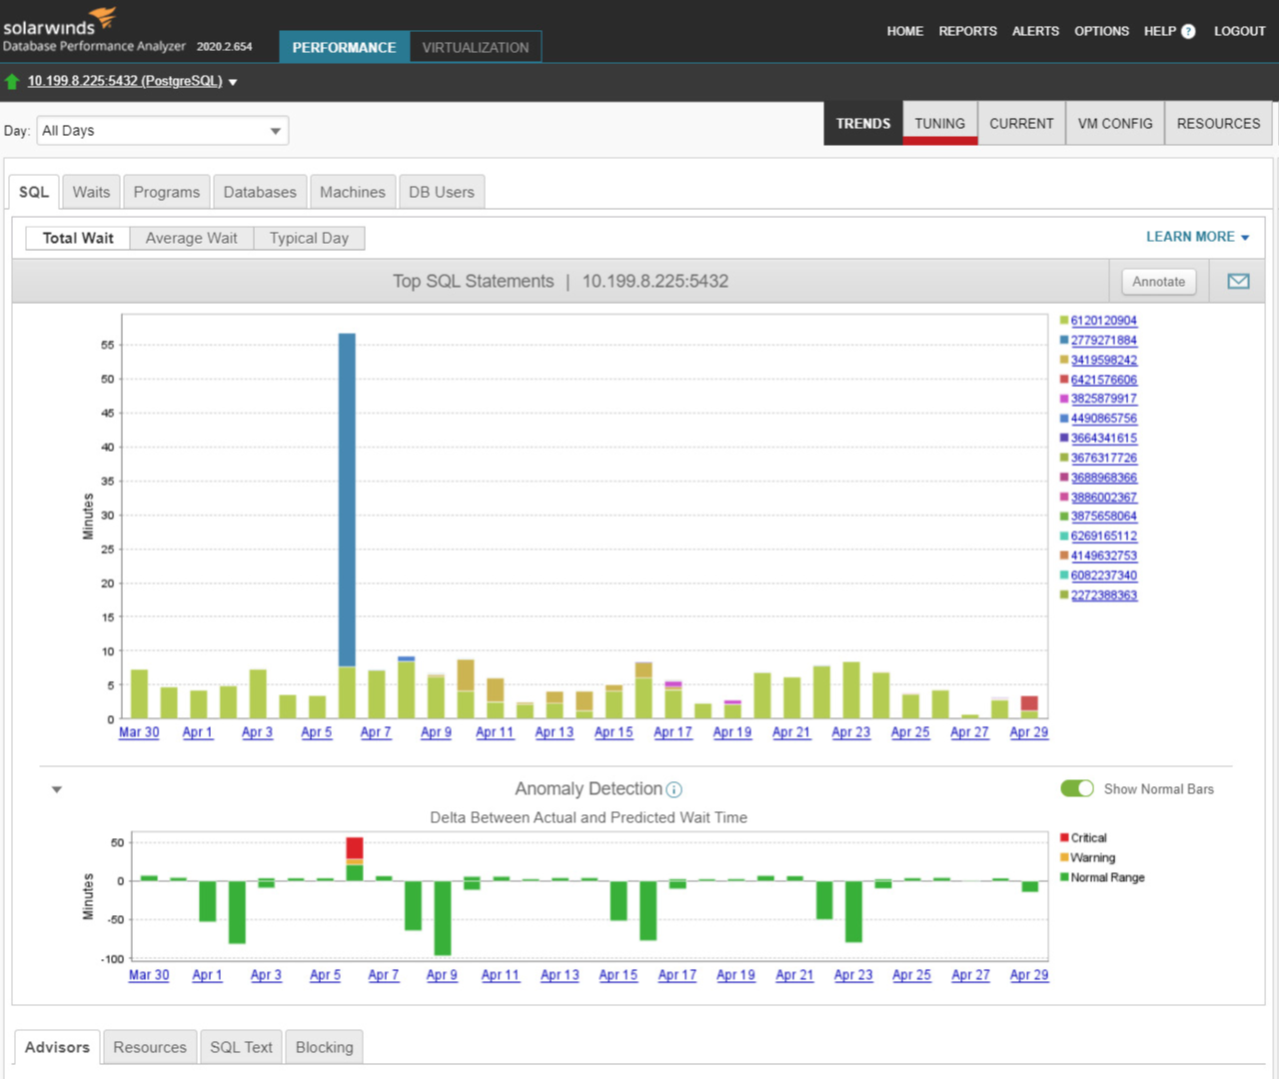Expand the LEARN MORE dropdown
Screen dimensions: 1279x1079
pyautogui.click(x=1197, y=237)
